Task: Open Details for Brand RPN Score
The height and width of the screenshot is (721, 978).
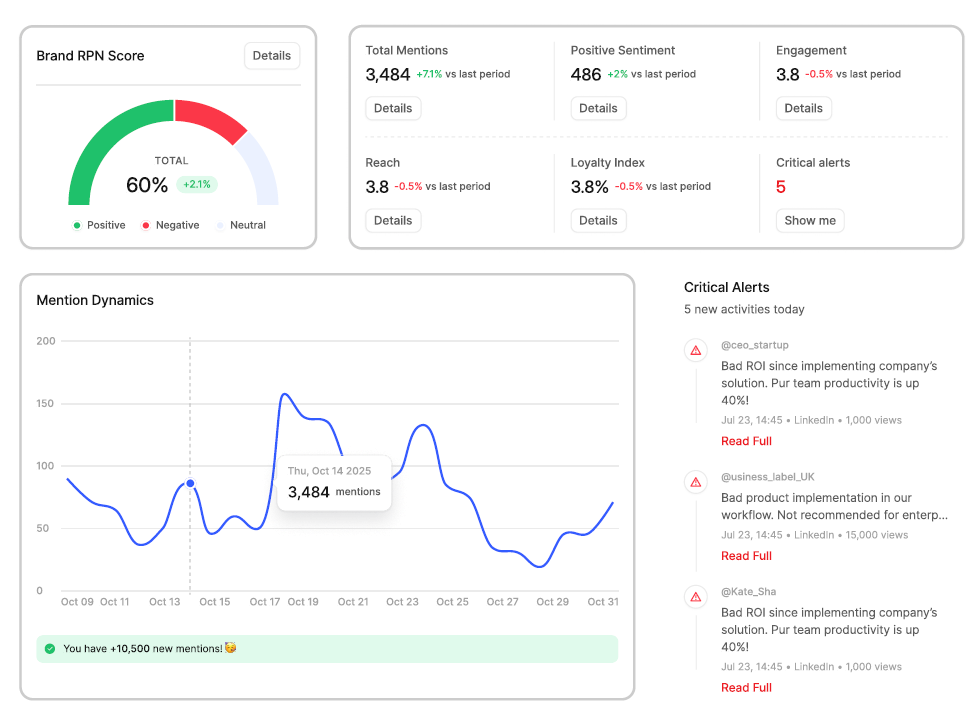Action: [272, 56]
